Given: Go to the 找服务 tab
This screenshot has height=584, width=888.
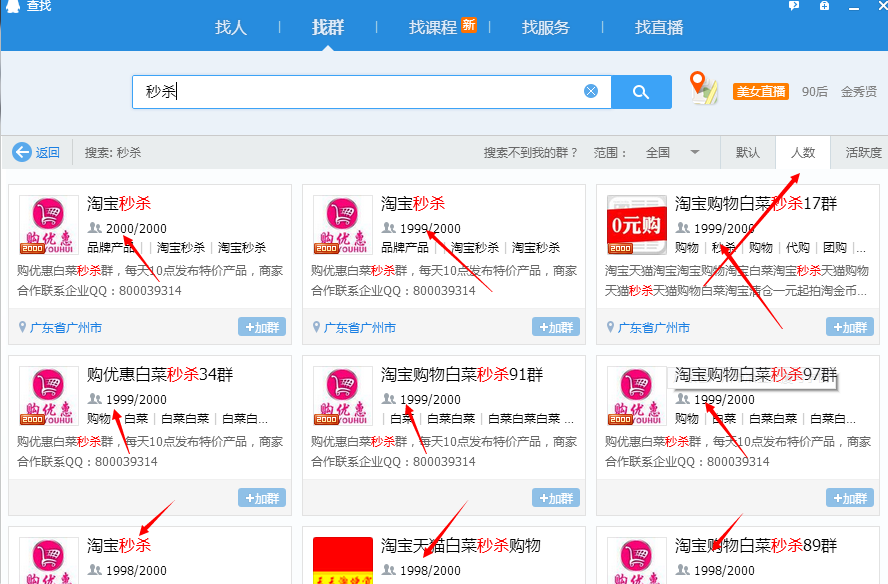Looking at the screenshot, I should (545, 27).
